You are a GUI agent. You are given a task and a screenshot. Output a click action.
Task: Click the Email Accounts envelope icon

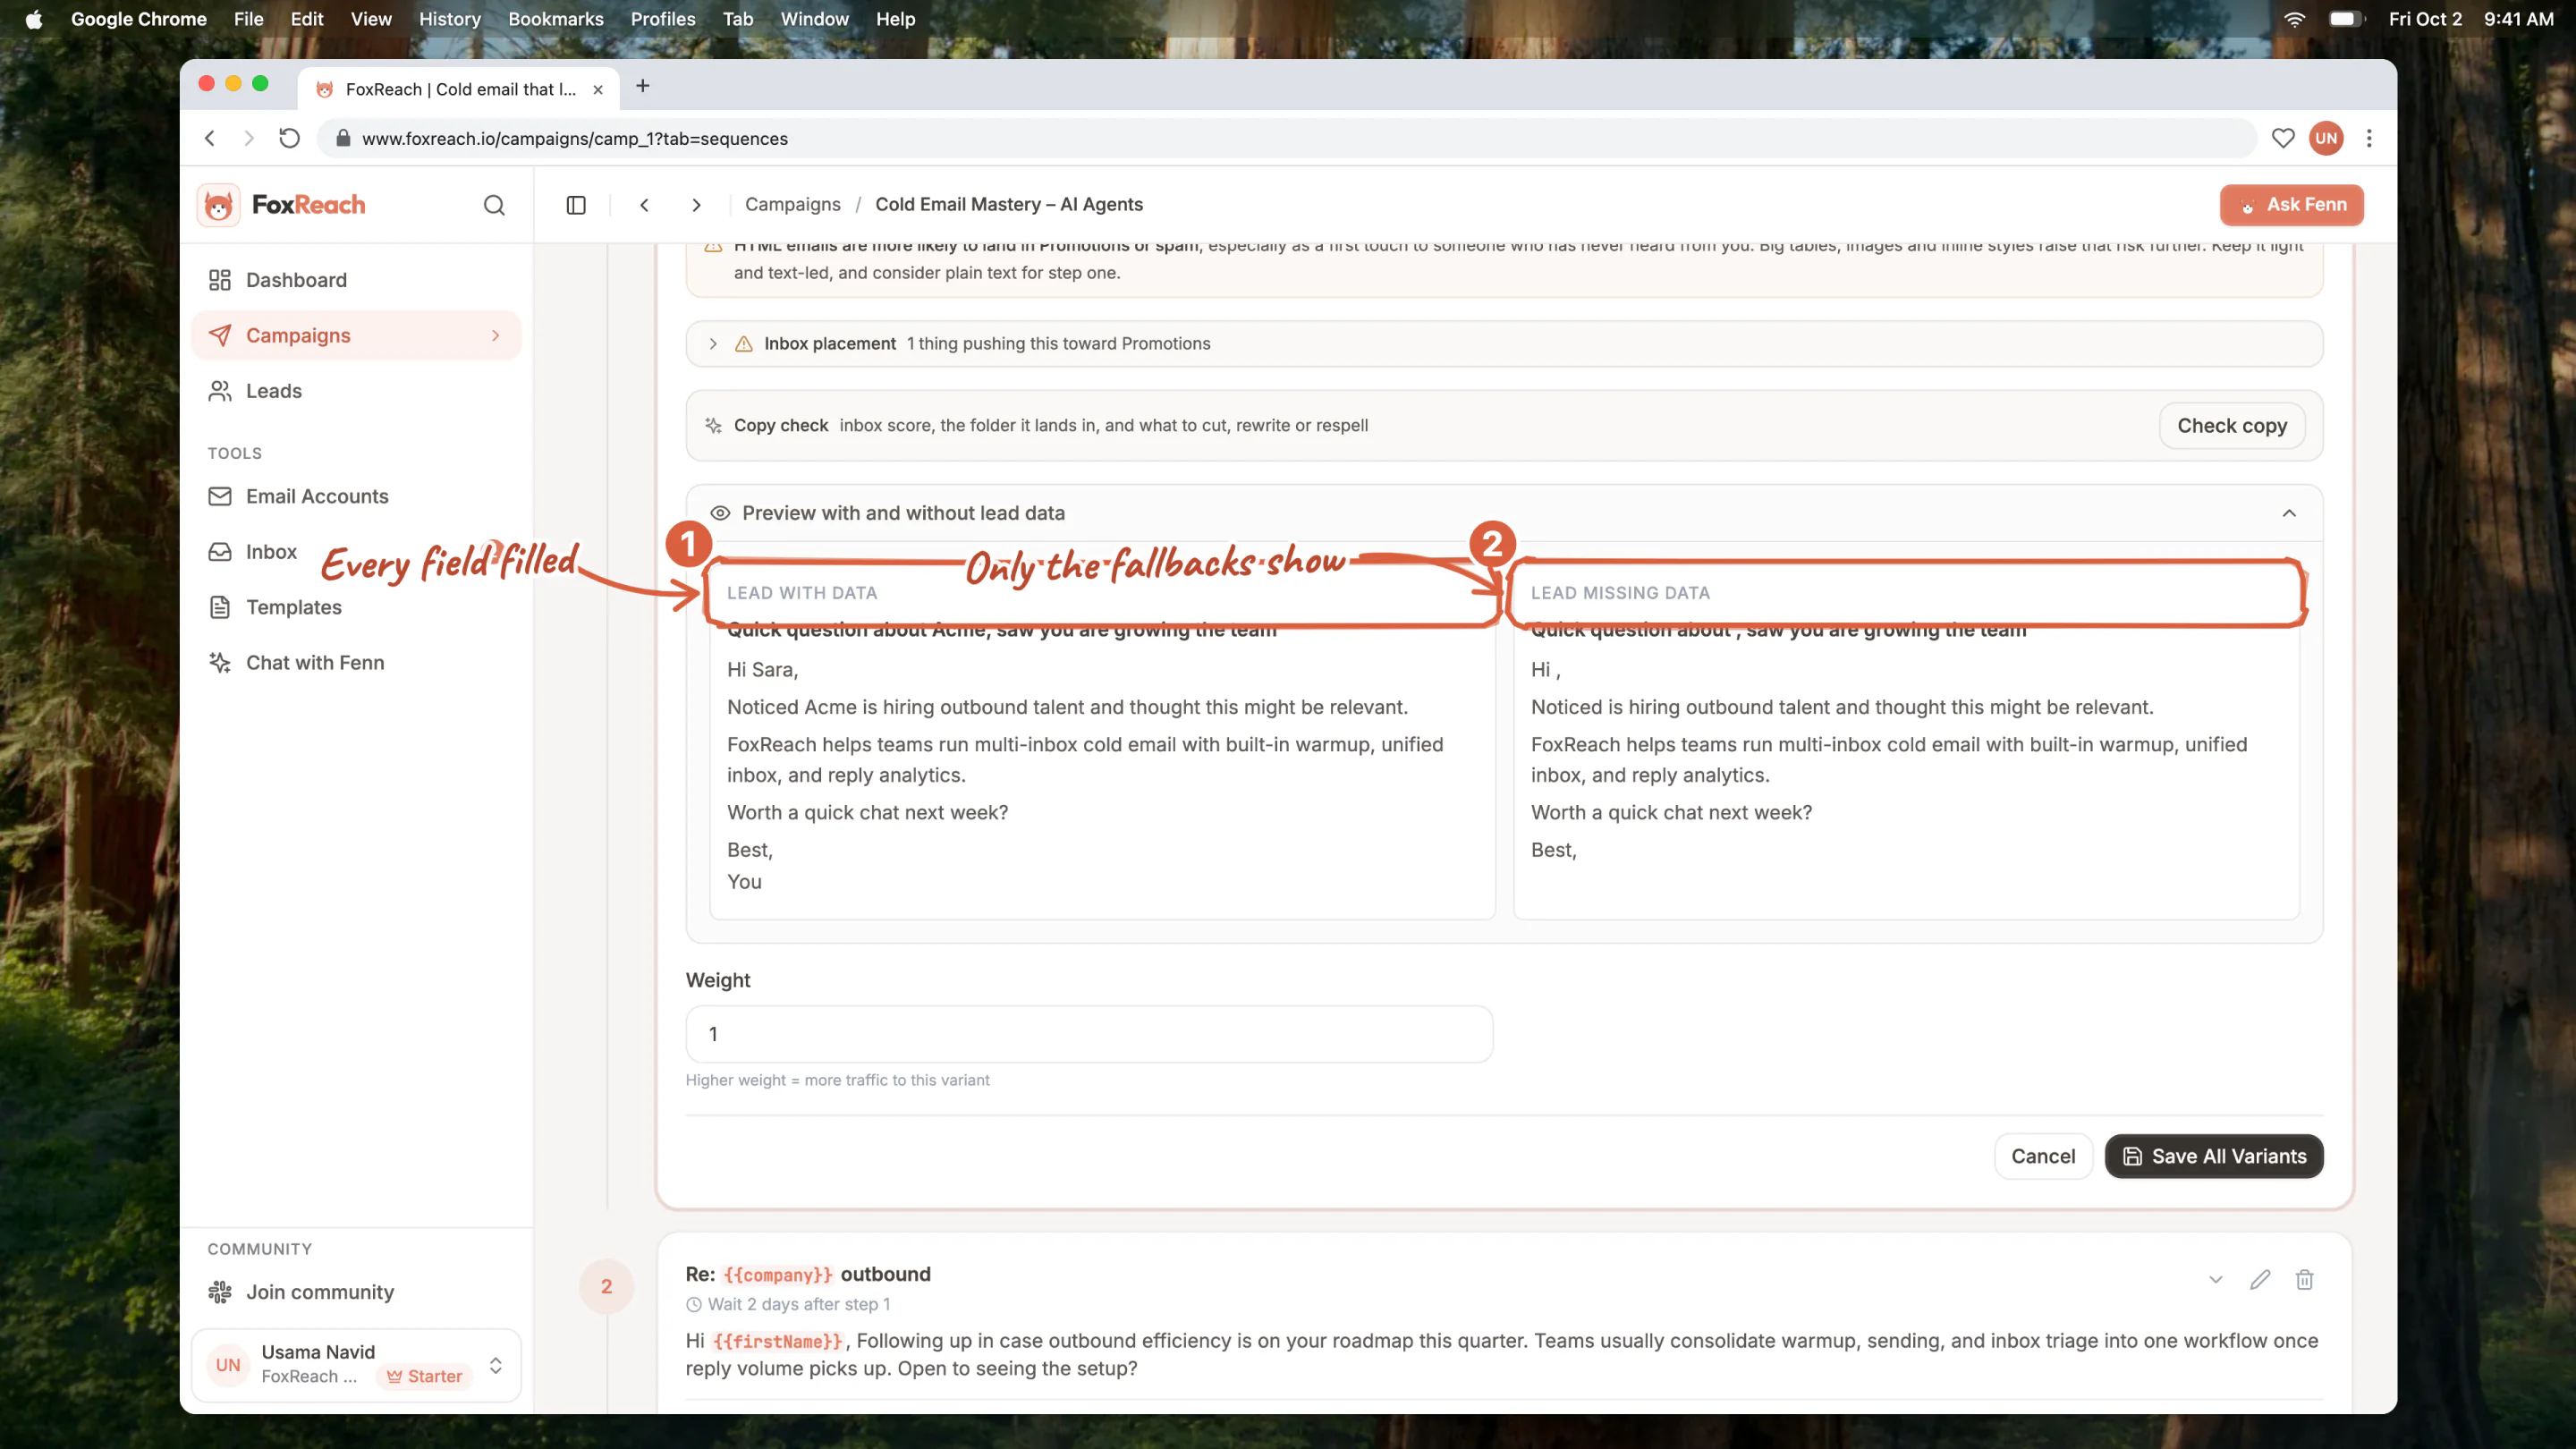[x=220, y=496]
